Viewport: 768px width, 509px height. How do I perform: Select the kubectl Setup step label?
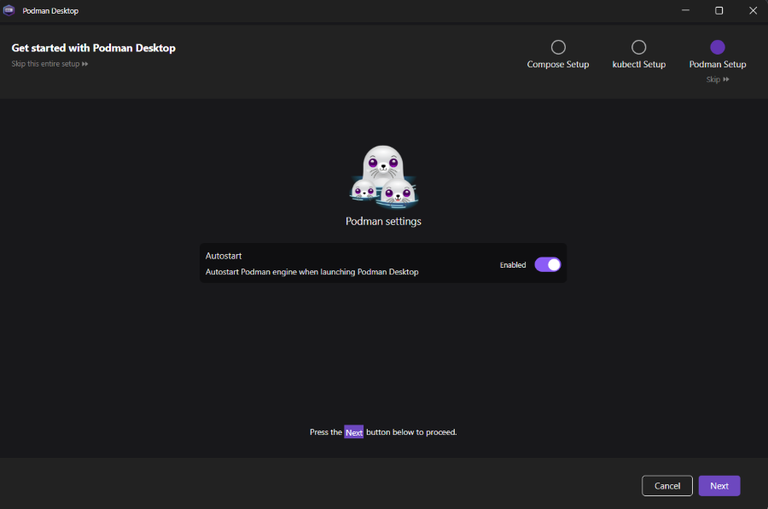(x=639, y=64)
